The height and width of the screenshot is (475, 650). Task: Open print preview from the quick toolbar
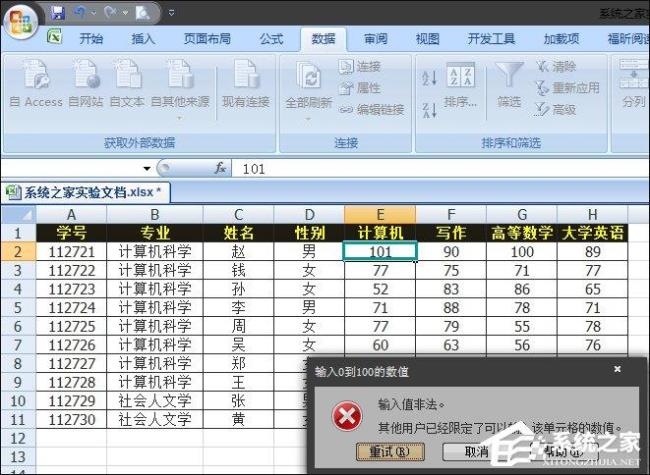(143, 13)
